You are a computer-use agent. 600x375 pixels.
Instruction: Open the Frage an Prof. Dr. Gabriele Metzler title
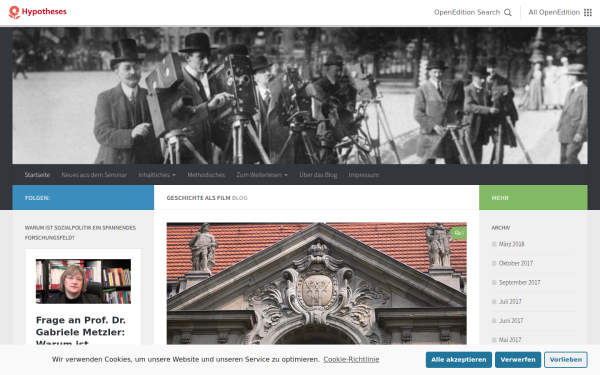pos(81,329)
